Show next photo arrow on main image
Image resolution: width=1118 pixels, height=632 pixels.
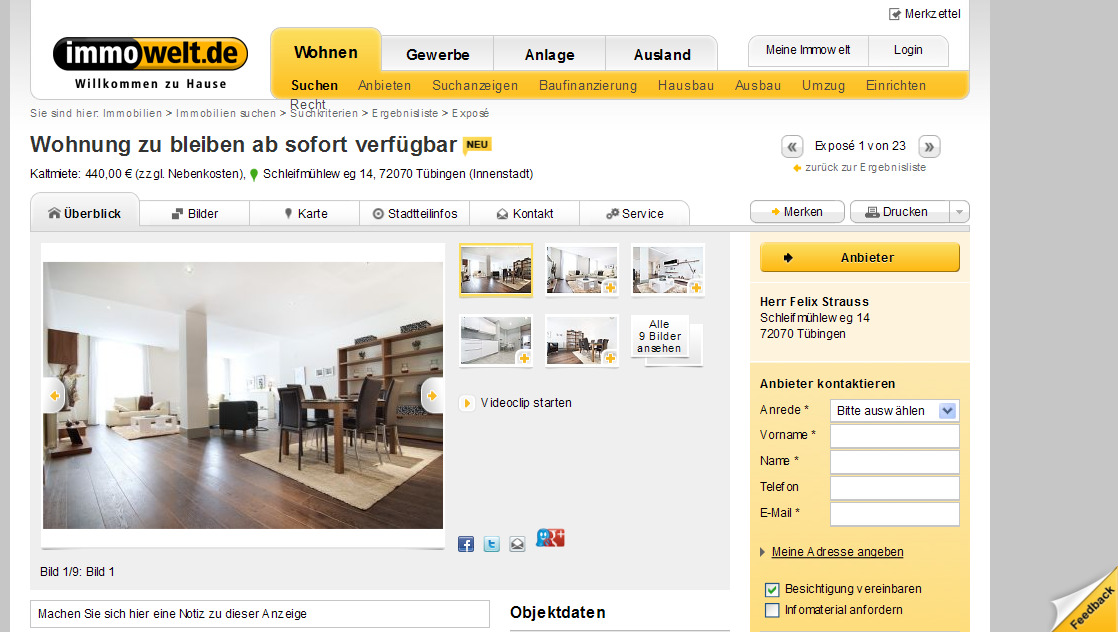coord(431,395)
